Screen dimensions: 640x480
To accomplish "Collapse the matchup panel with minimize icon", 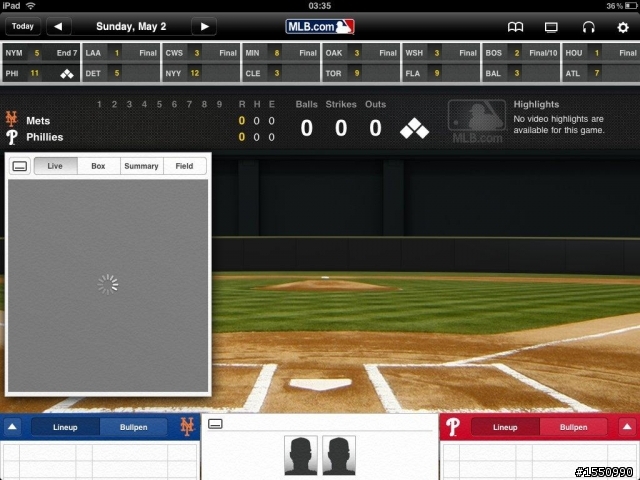I will click(215, 424).
